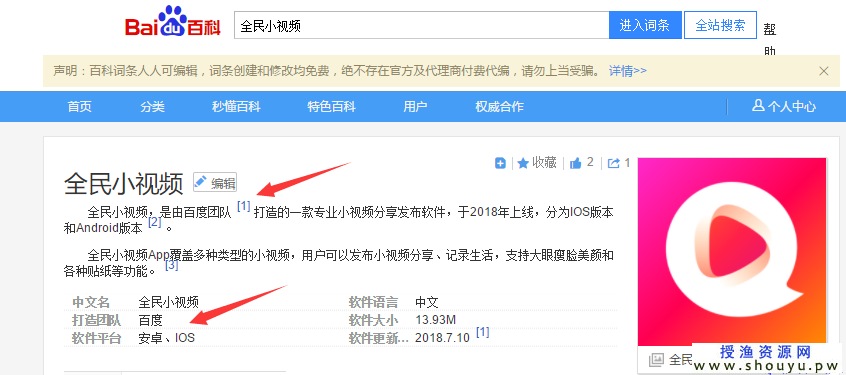Click the Baidu Baike logo
Image resolution: width=846 pixels, height=375 pixels.
[173, 22]
